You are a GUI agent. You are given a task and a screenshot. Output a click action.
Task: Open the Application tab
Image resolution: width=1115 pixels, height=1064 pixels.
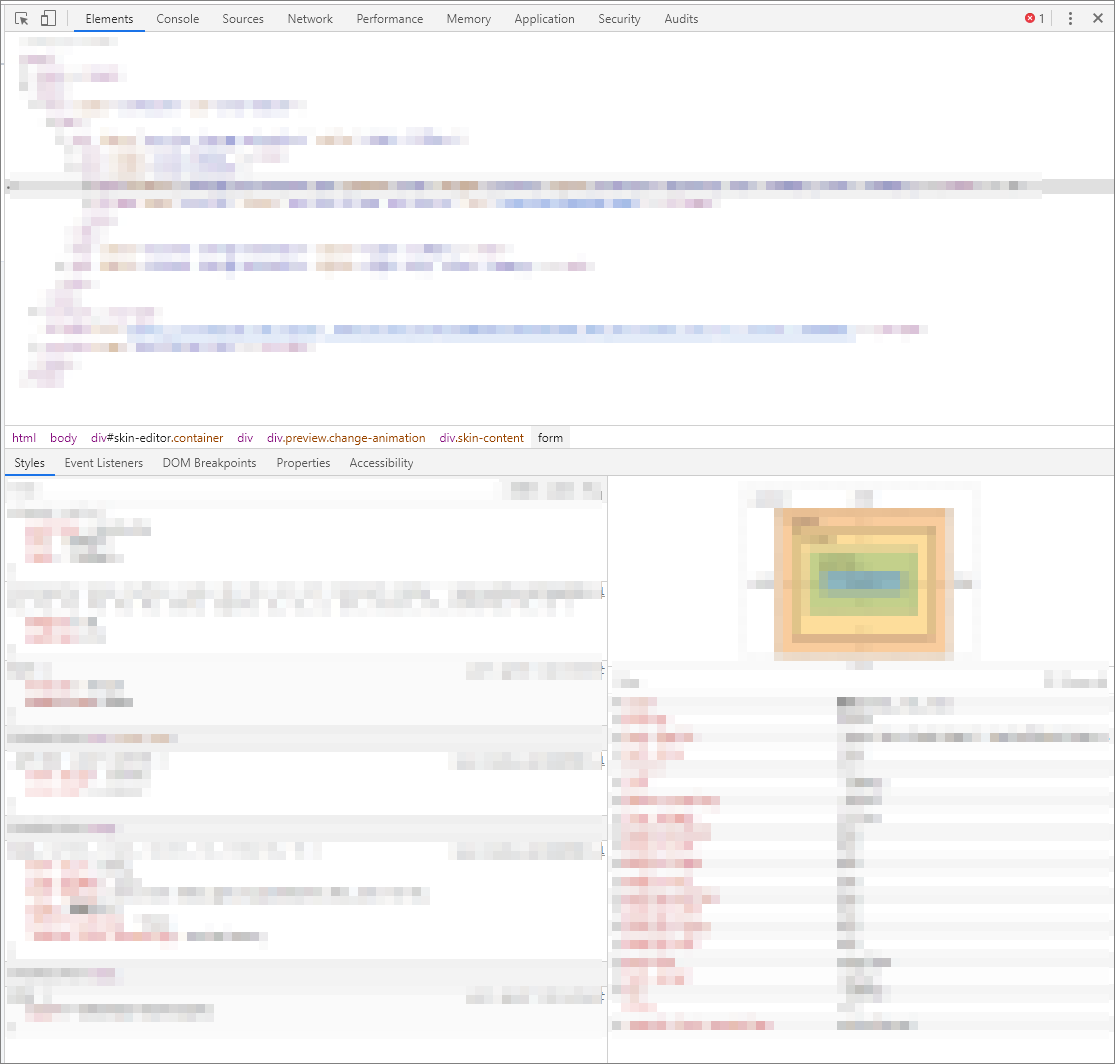[545, 19]
